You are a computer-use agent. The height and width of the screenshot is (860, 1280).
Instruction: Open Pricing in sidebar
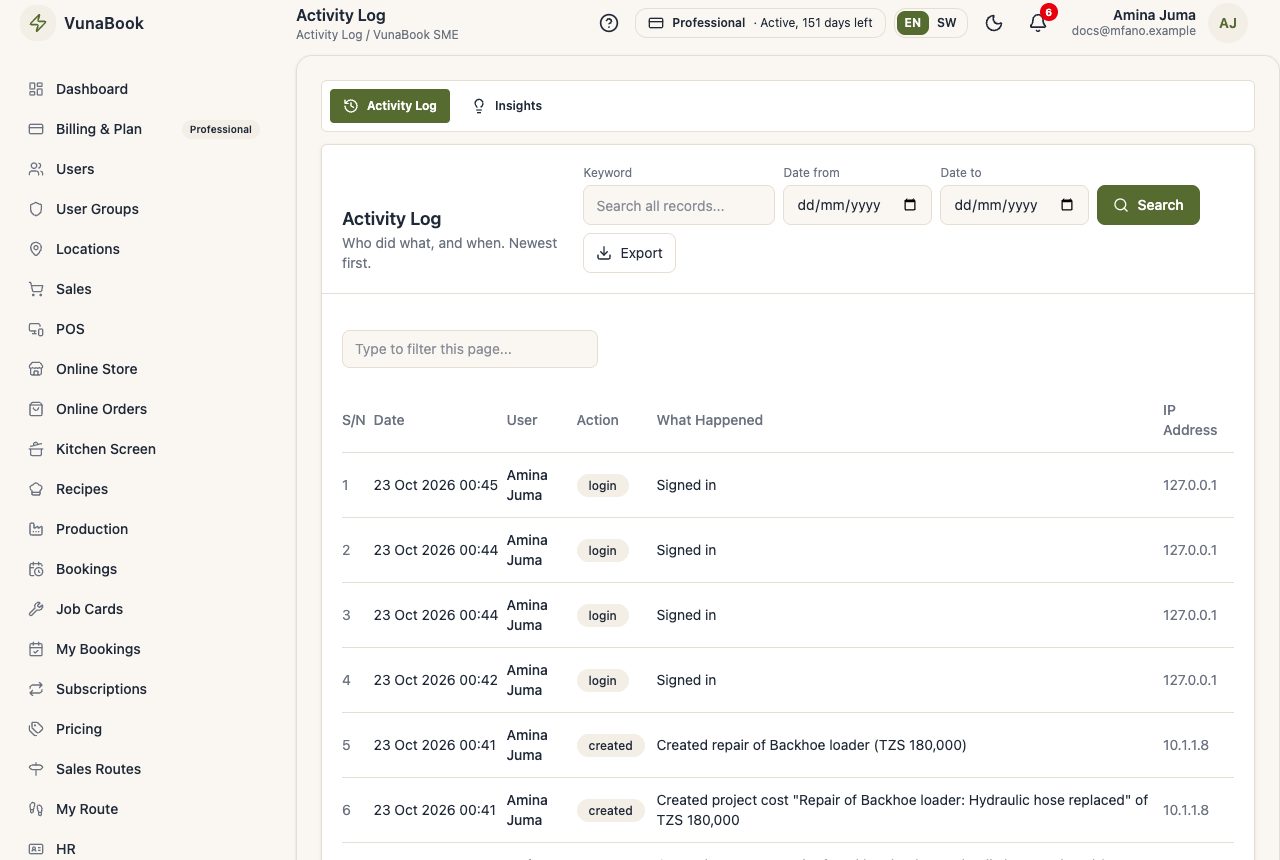tap(148, 729)
